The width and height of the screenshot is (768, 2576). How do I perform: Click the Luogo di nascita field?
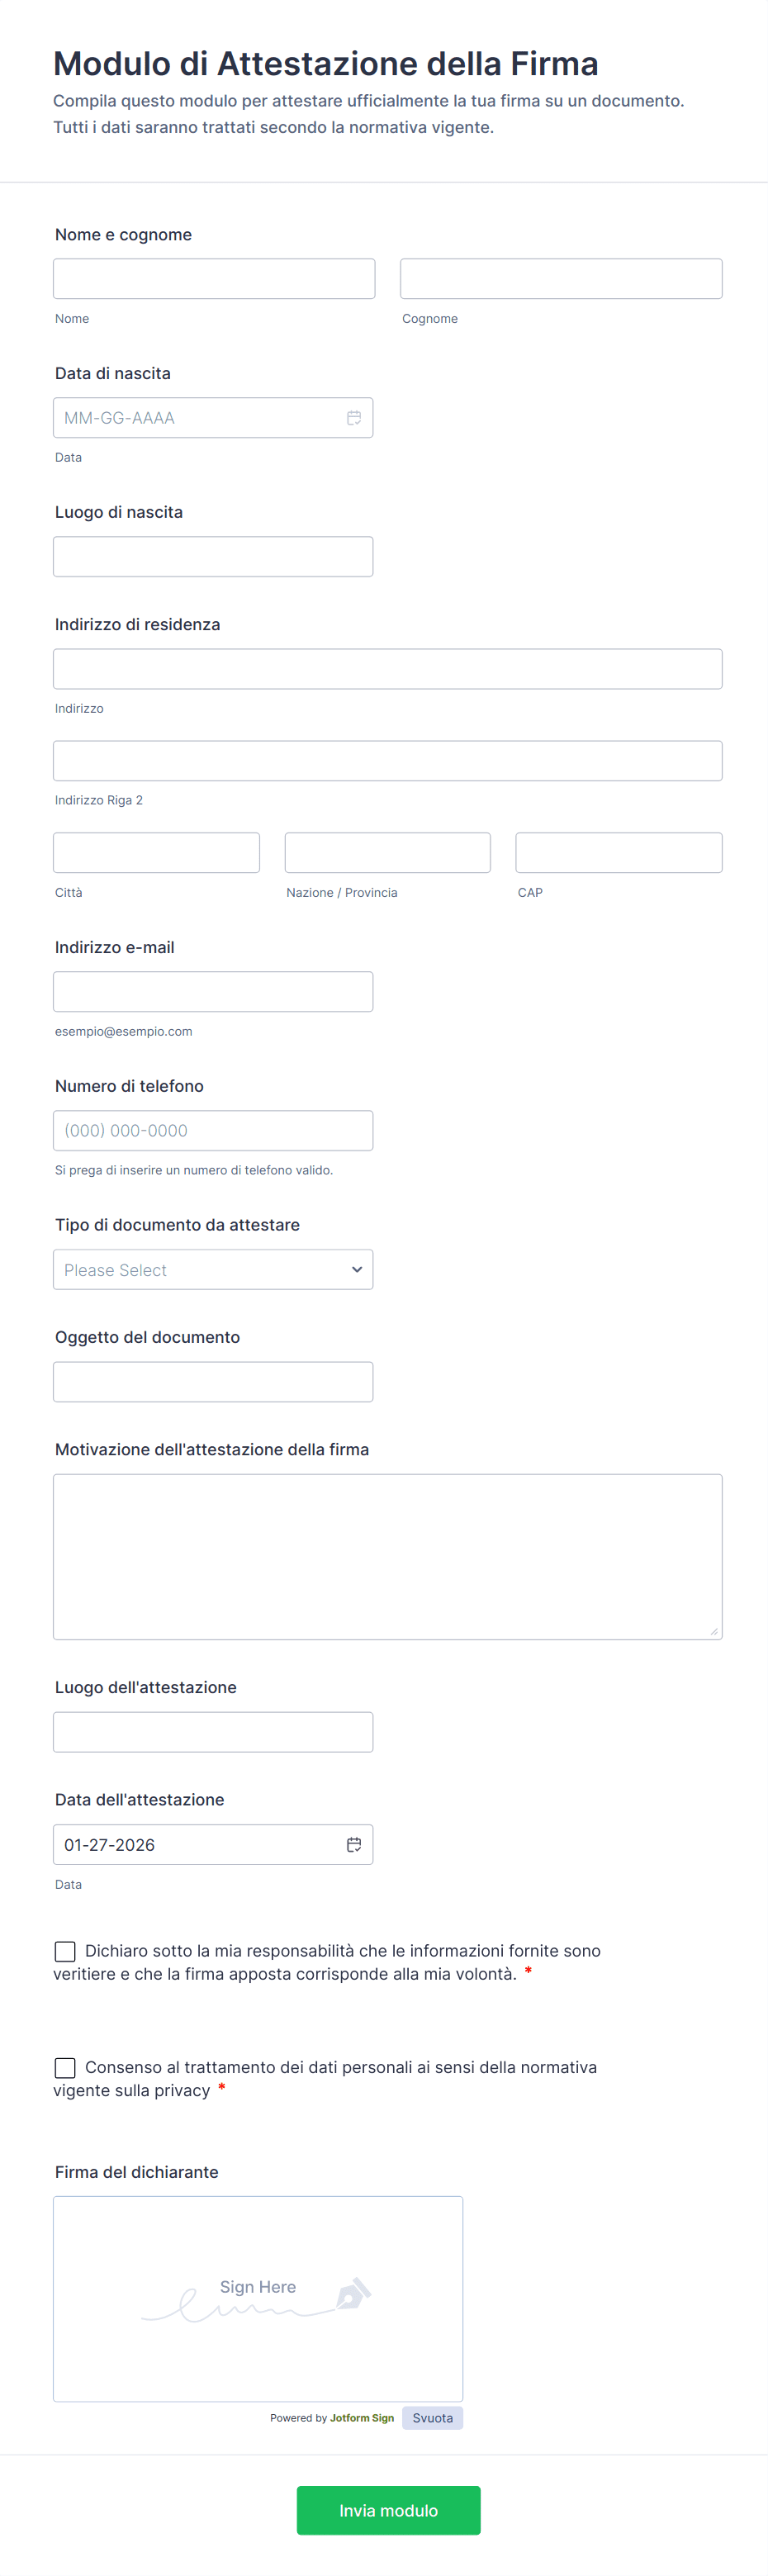point(213,556)
